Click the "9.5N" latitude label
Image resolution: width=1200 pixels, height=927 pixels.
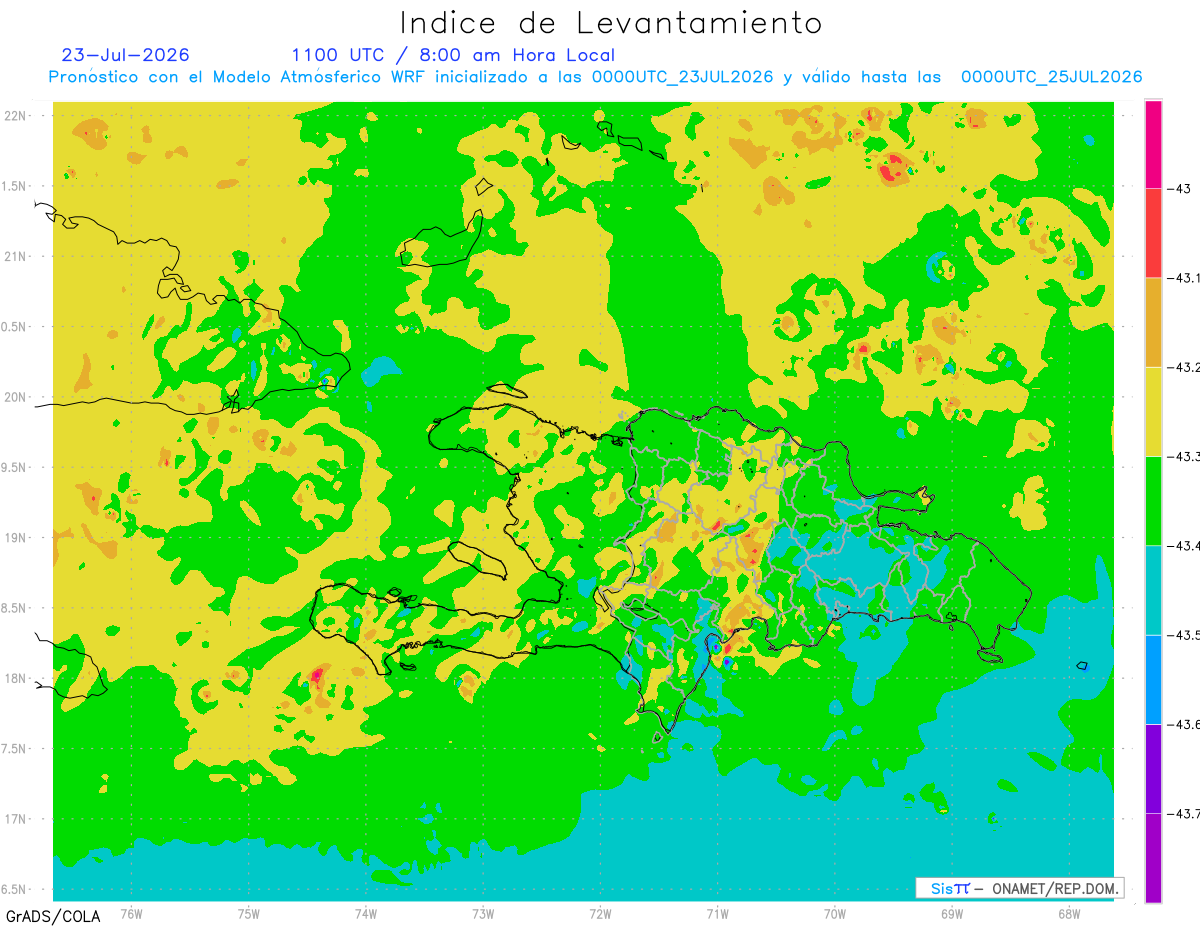(x=15, y=467)
